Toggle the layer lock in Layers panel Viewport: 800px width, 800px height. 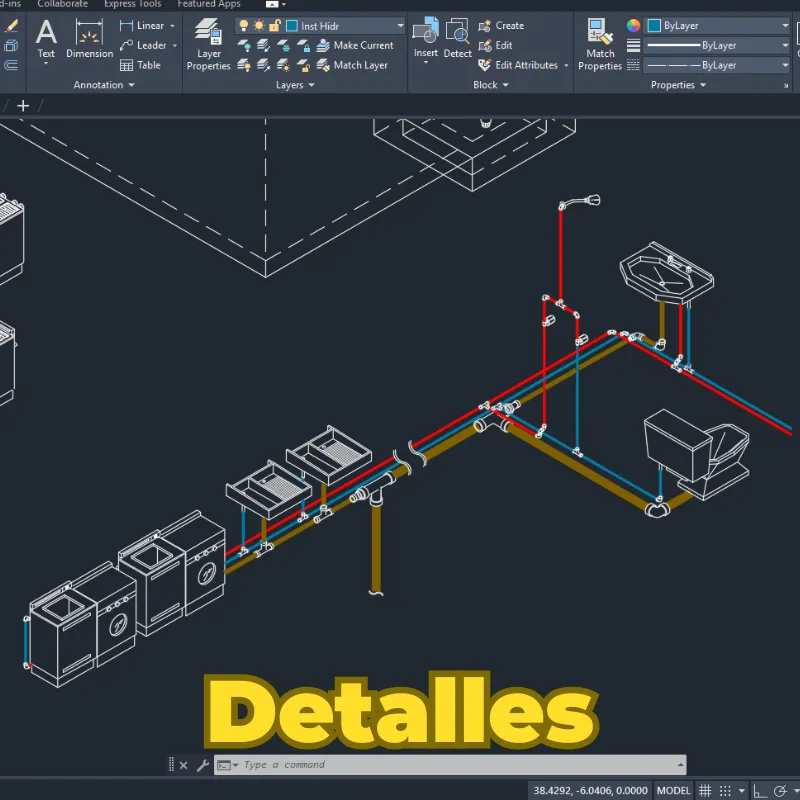click(272, 25)
